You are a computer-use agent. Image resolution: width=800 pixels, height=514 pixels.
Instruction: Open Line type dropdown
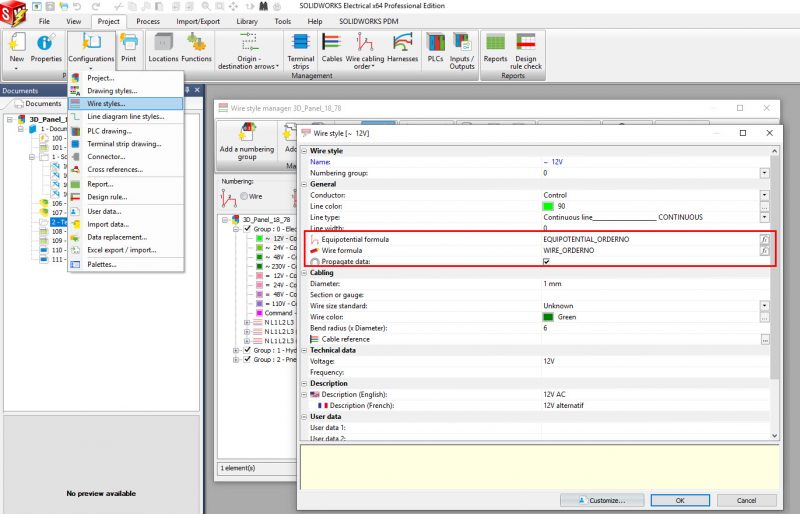coord(764,217)
